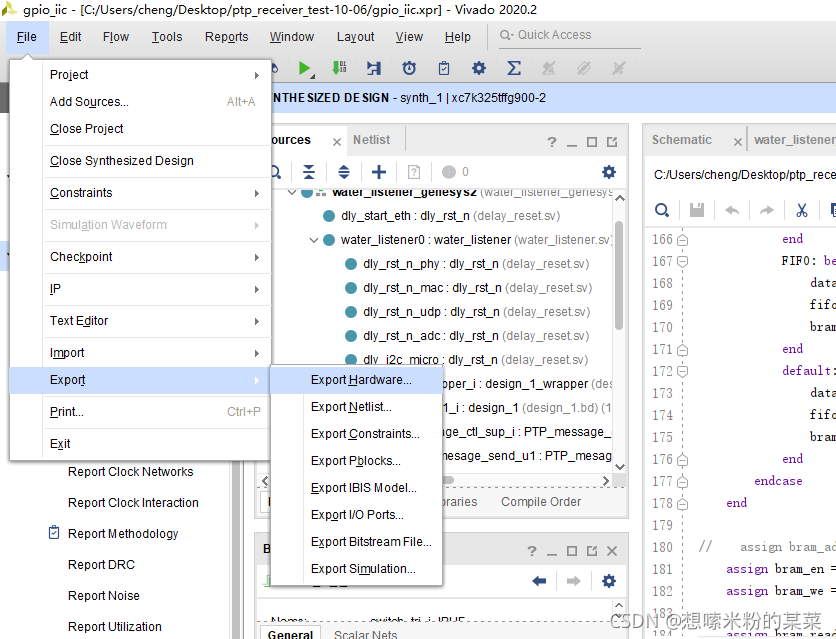This screenshot has height=639, width=836.
Task: Choose Export IBIS Model... option
Action: point(356,488)
